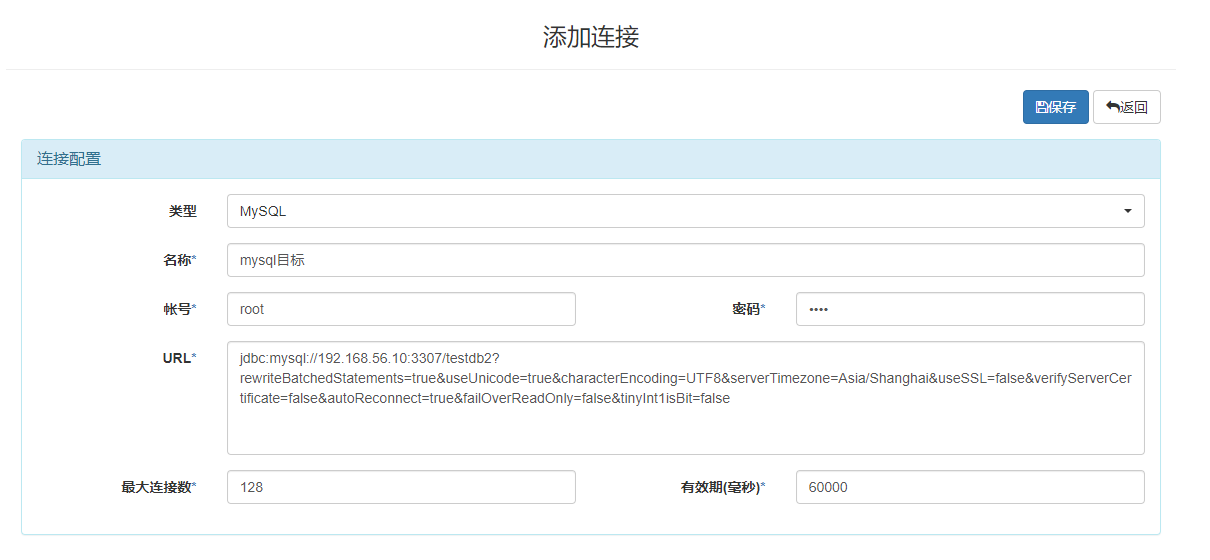Focus the 有效期(毫秒) field with 60000

tap(970, 487)
